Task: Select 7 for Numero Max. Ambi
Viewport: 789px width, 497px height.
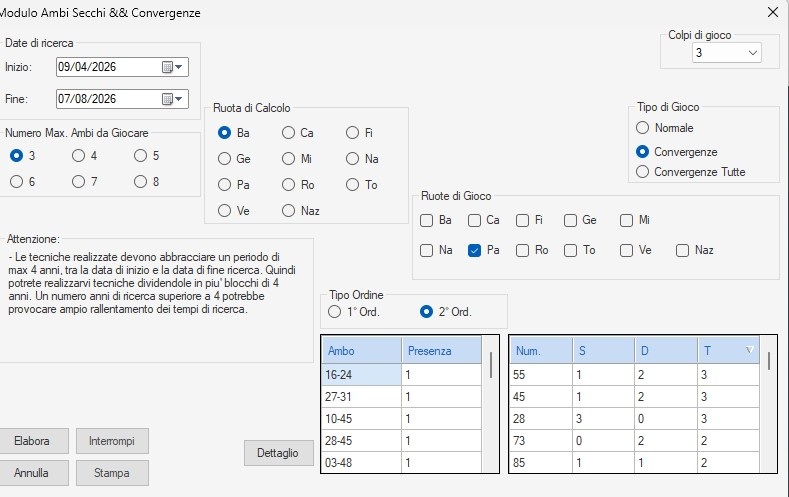Action: pyautogui.click(x=78, y=182)
